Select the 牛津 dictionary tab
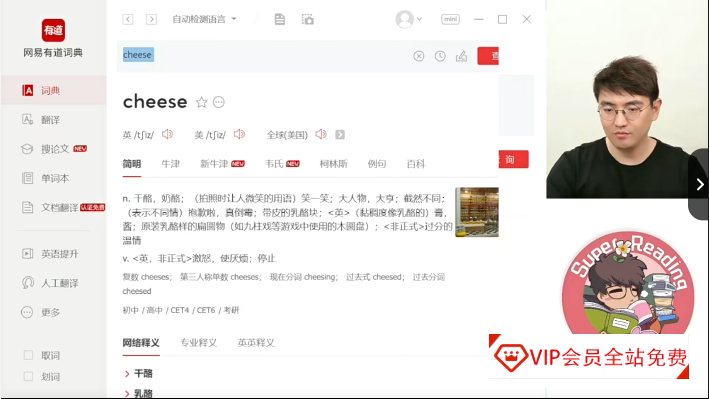 click(x=171, y=164)
